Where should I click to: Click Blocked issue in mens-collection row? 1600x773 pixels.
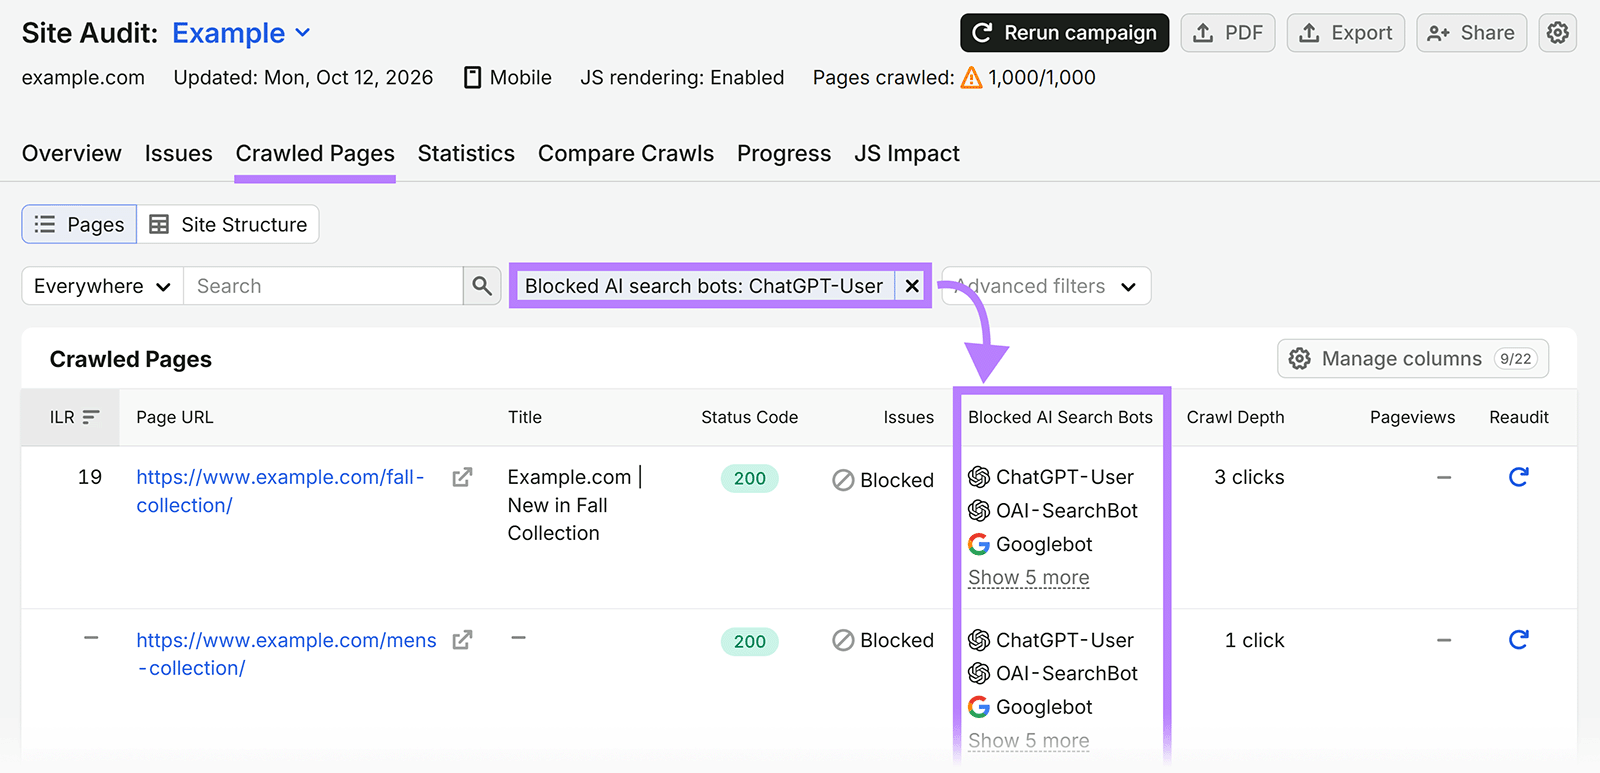[883, 640]
